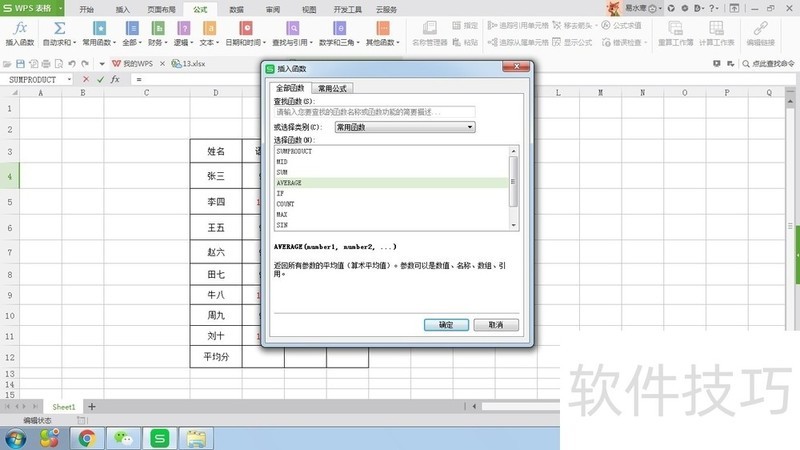Switch to the 开始 ribbon tab
800x450 pixels.
86,9
